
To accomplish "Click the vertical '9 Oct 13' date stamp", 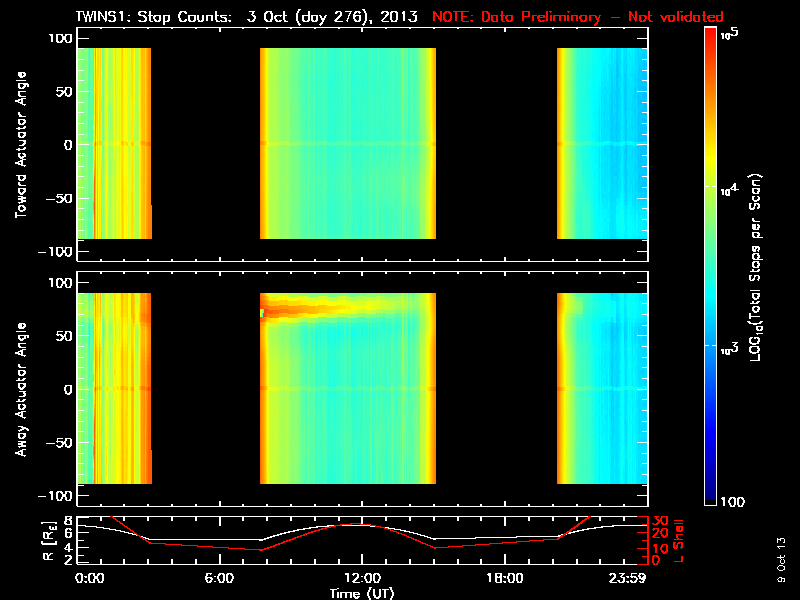I will (x=781, y=560).
